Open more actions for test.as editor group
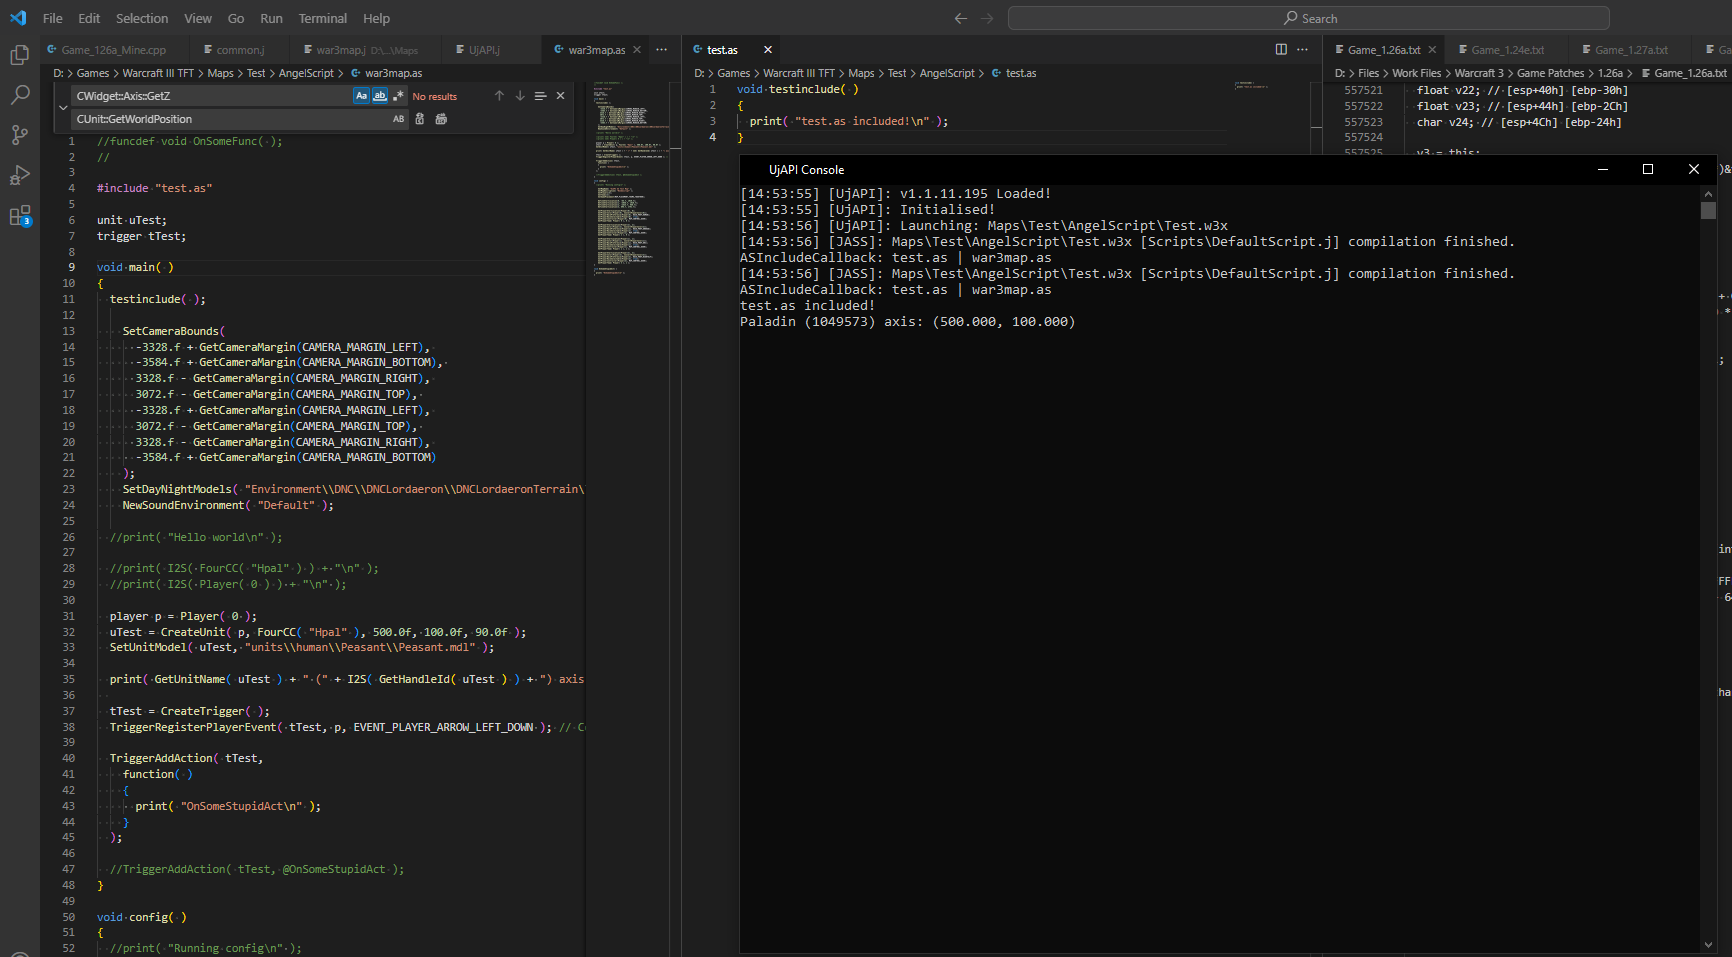Viewport: 1732px width, 957px height. (1302, 49)
